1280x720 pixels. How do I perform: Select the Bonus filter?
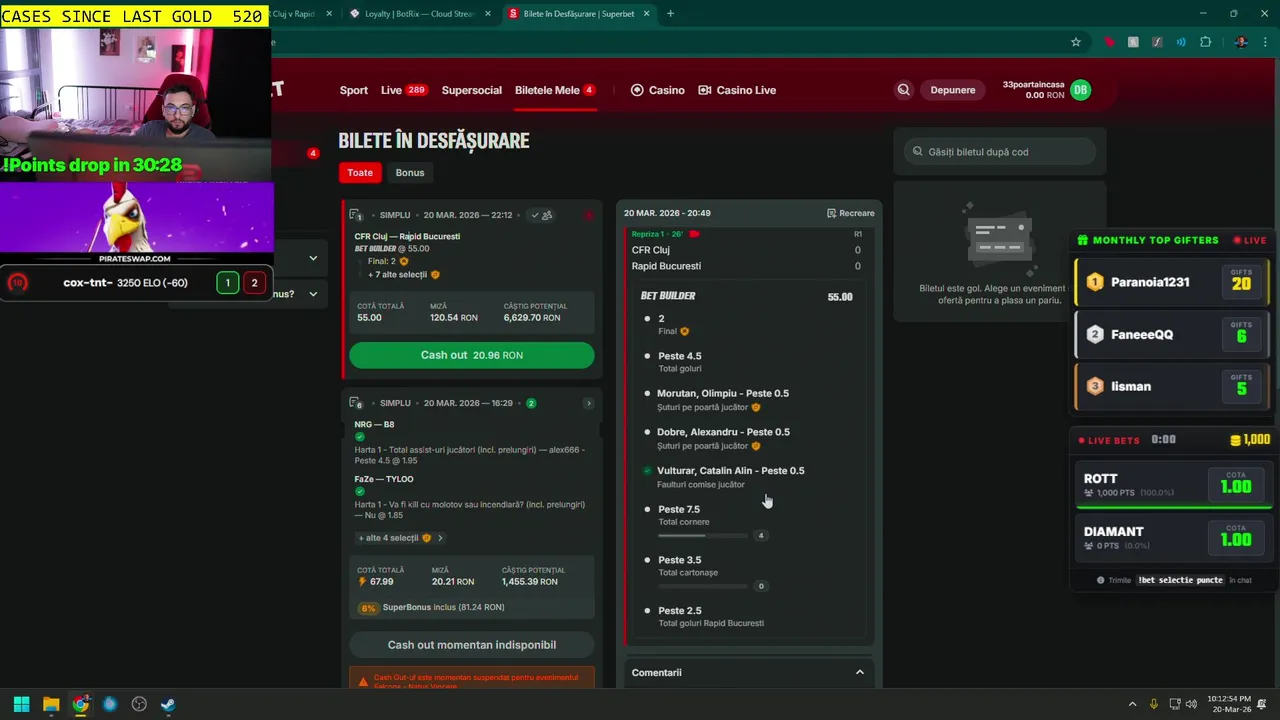[x=410, y=173]
